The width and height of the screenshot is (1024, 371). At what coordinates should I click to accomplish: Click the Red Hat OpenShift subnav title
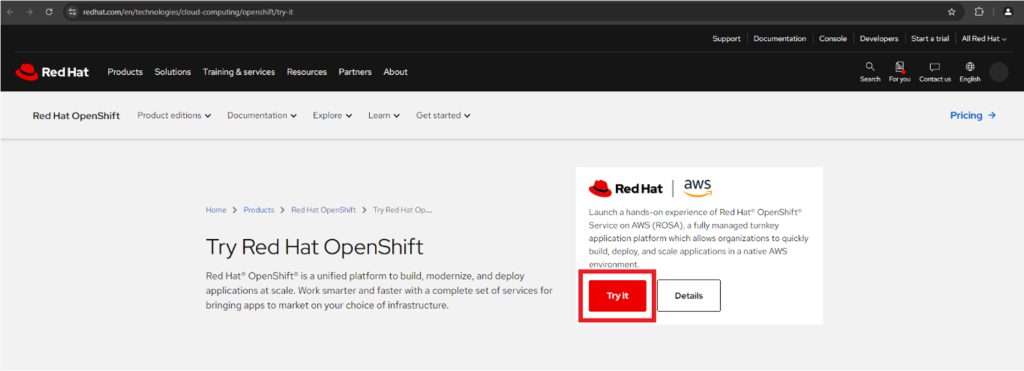76,116
